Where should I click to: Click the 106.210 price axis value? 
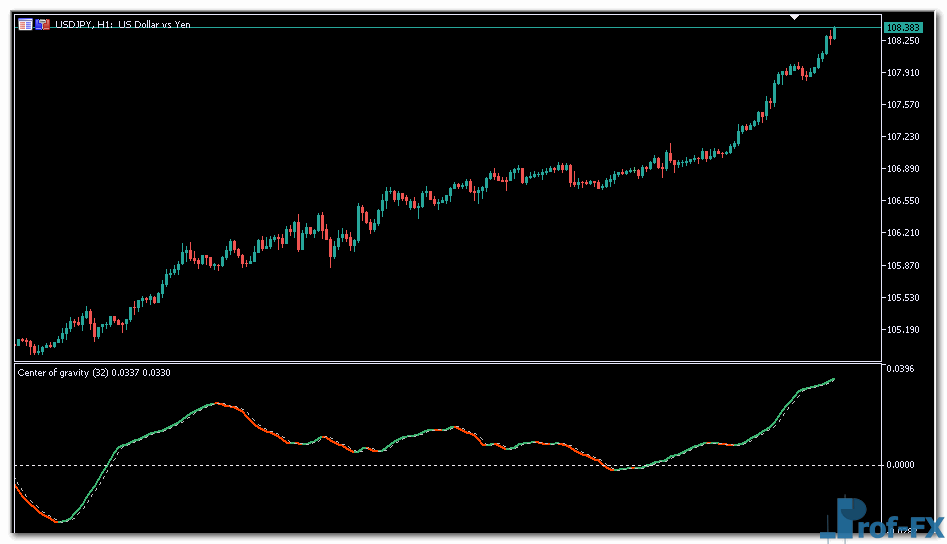click(903, 233)
